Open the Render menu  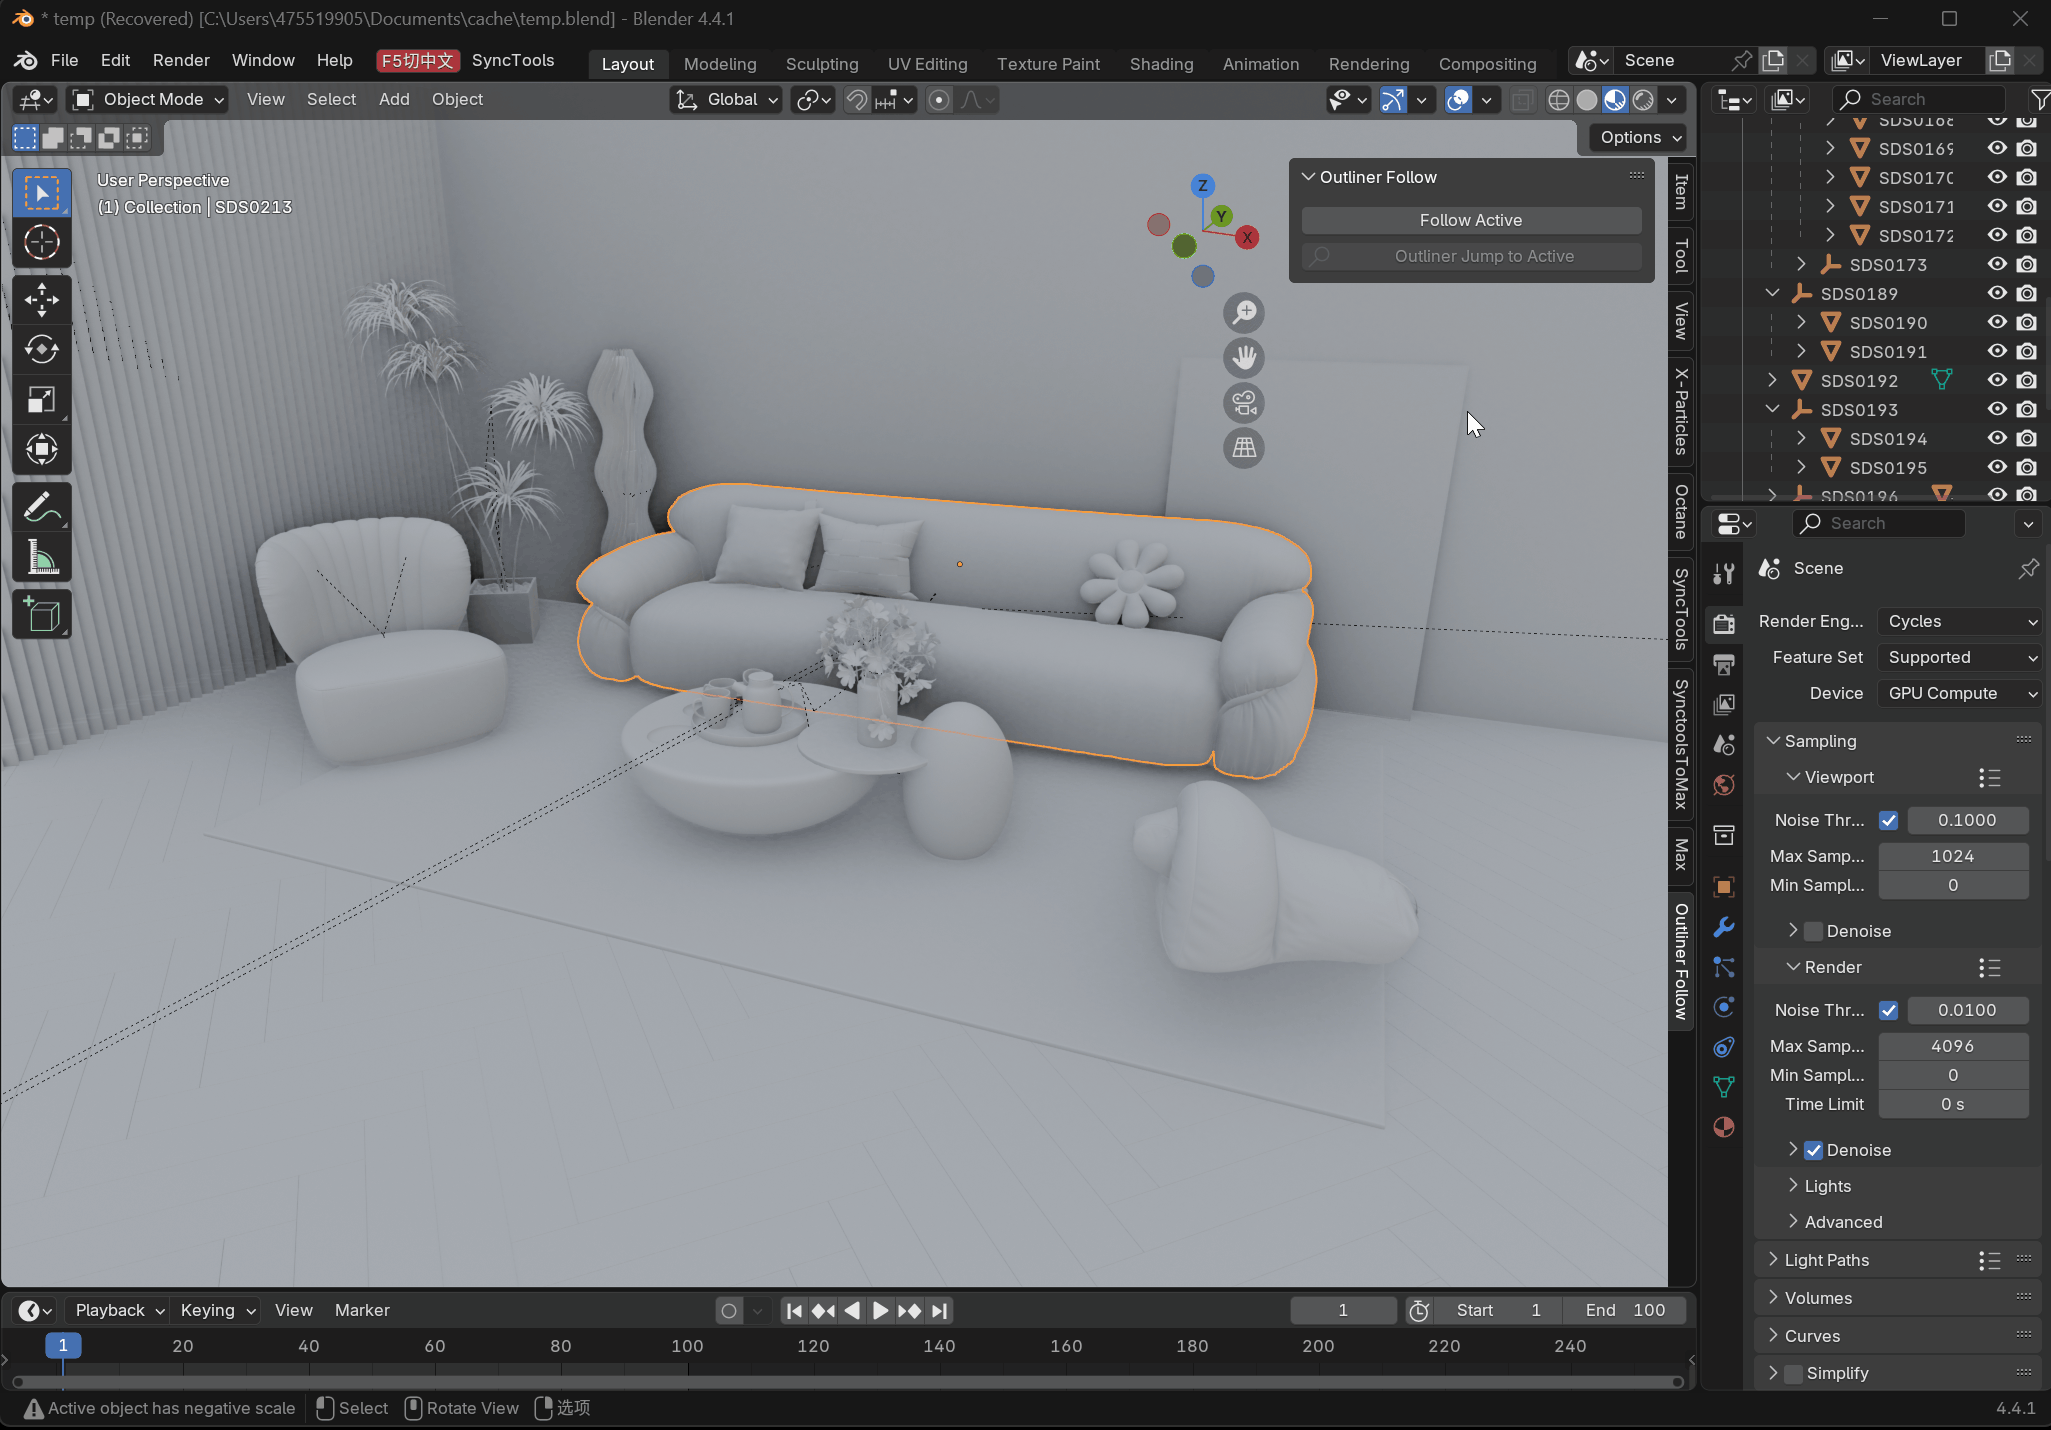coord(181,60)
